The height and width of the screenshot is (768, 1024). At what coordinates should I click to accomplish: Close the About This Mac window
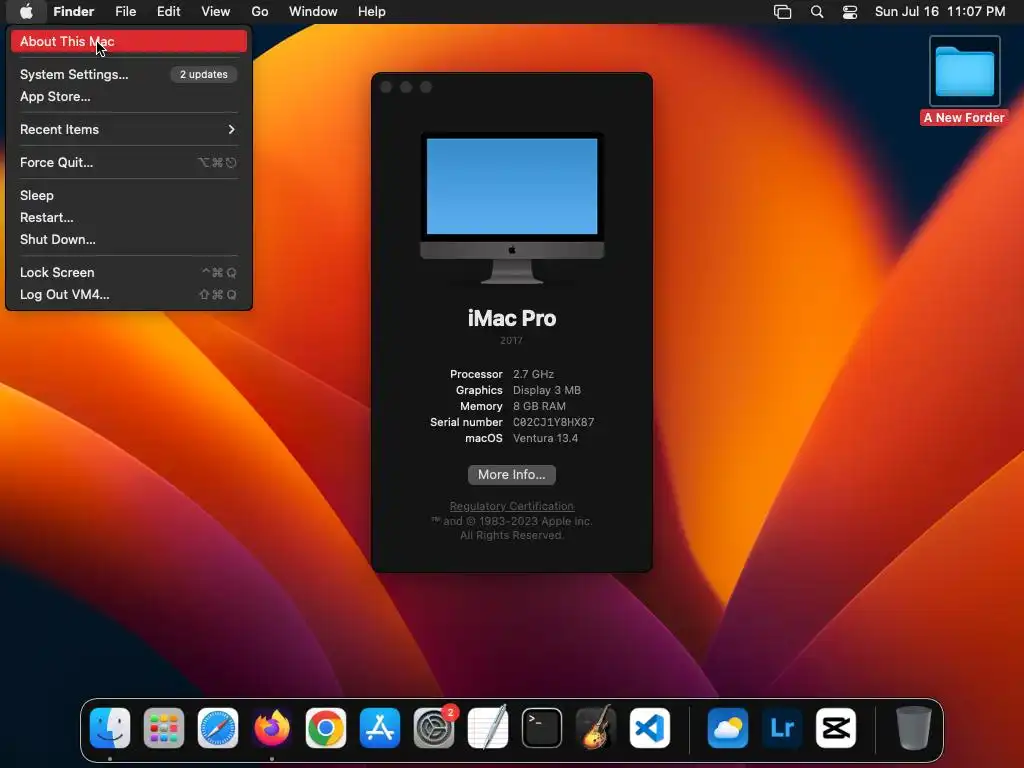point(386,87)
